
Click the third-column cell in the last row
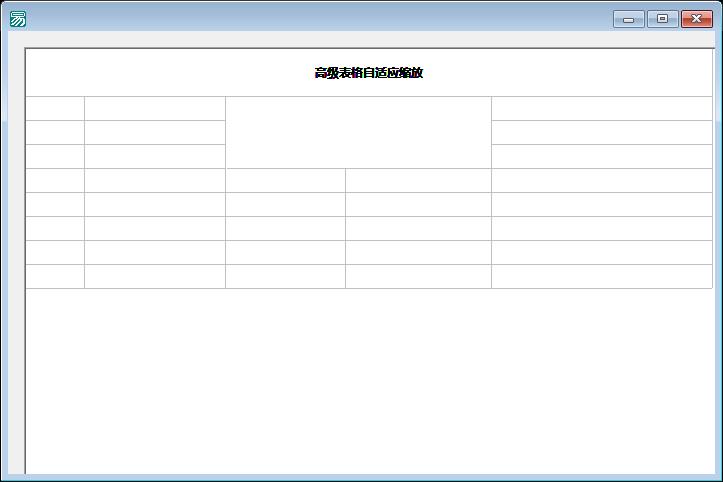(x=285, y=276)
